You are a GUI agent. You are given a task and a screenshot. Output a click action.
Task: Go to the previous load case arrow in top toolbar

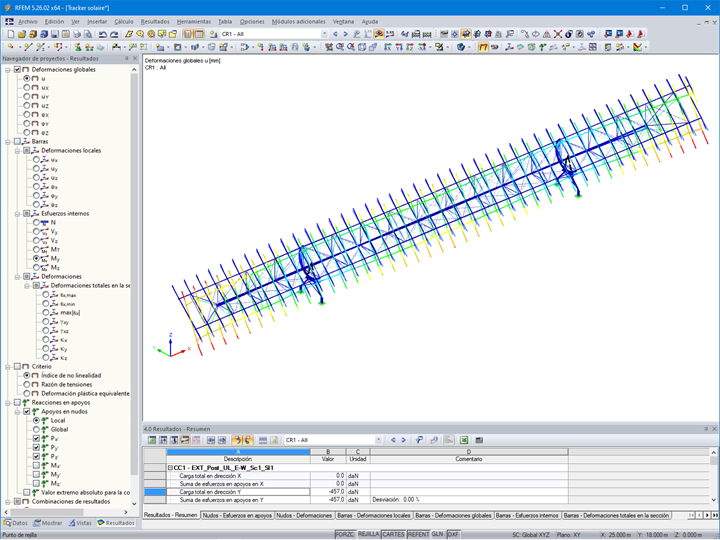pos(335,34)
